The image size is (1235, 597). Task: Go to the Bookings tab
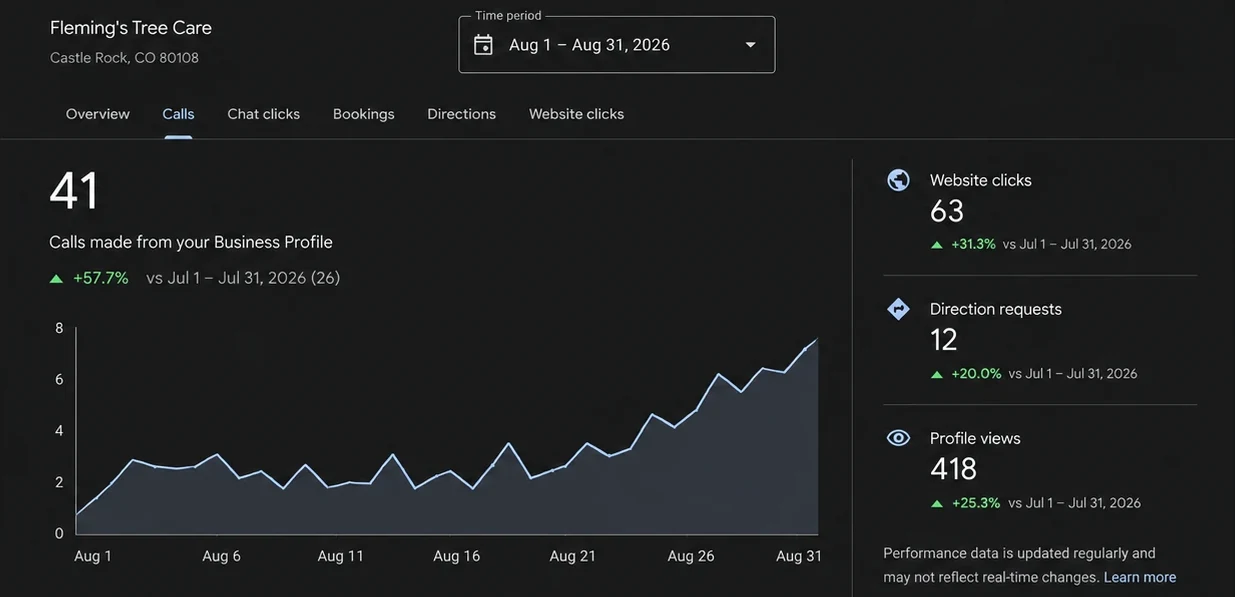364,114
